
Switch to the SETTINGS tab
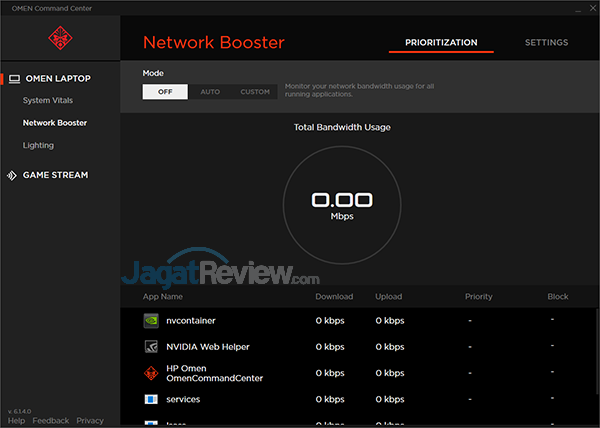pos(546,43)
